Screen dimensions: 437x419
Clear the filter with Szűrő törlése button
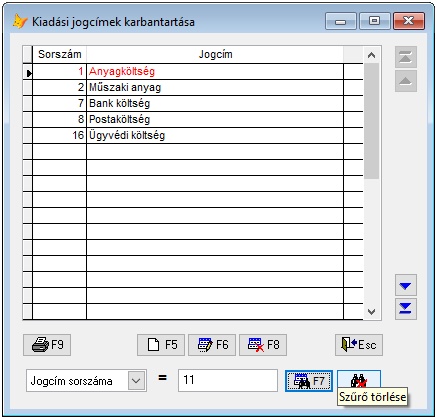tap(359, 380)
